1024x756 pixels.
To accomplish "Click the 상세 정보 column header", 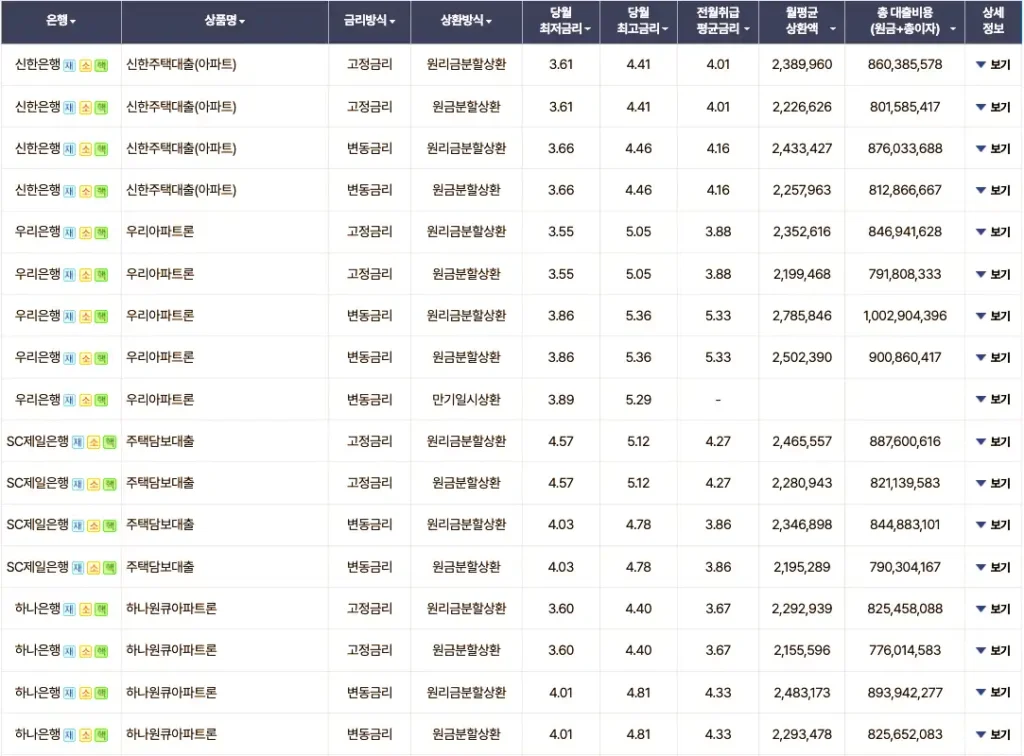I will [x=993, y=21].
